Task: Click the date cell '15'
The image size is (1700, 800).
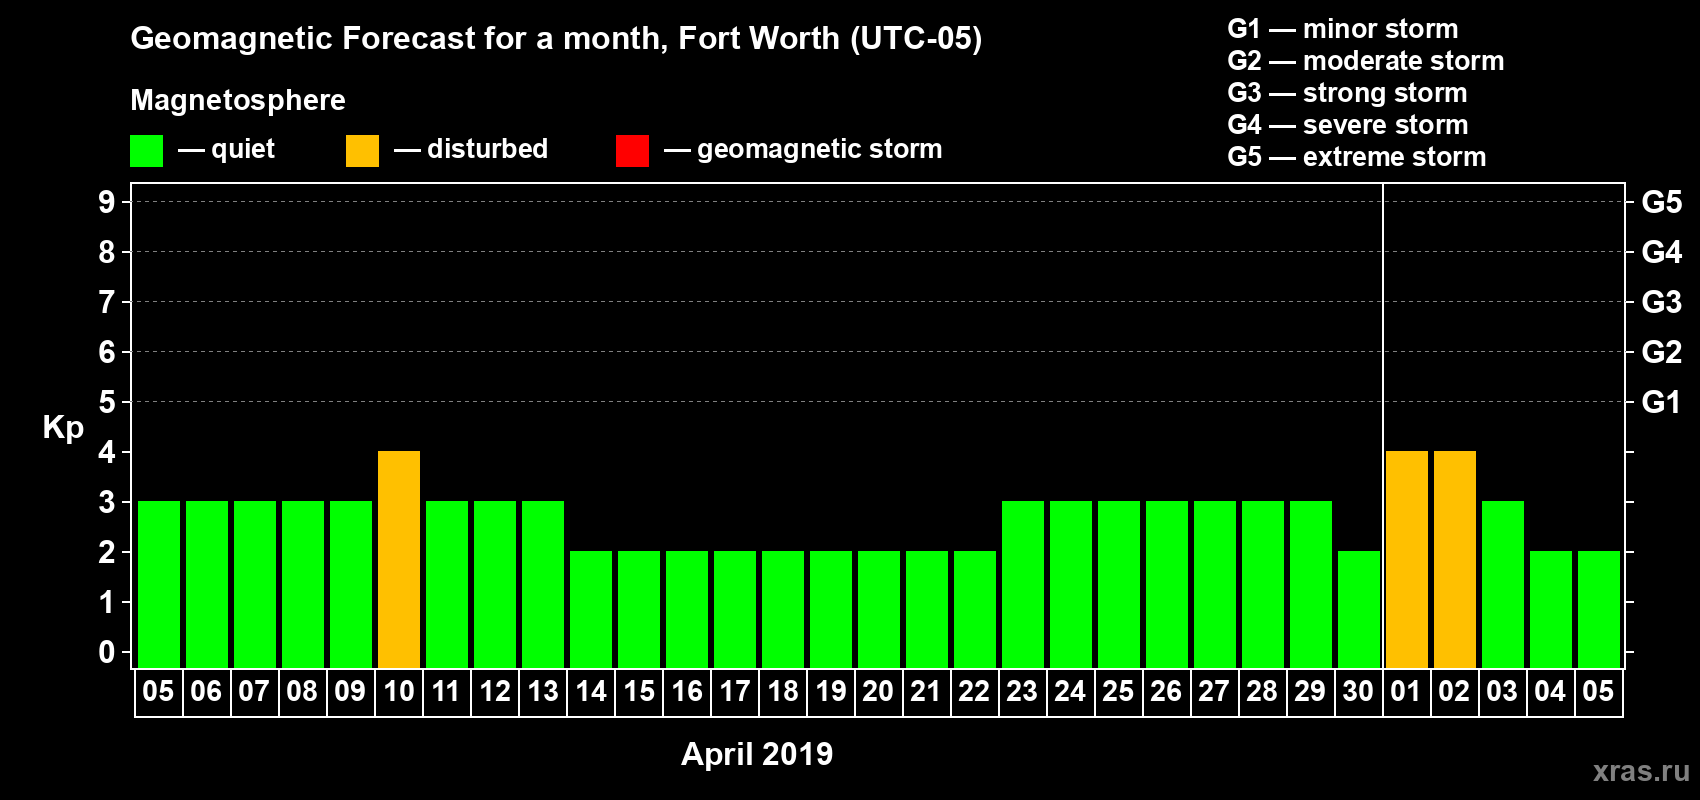Action: click(x=639, y=692)
